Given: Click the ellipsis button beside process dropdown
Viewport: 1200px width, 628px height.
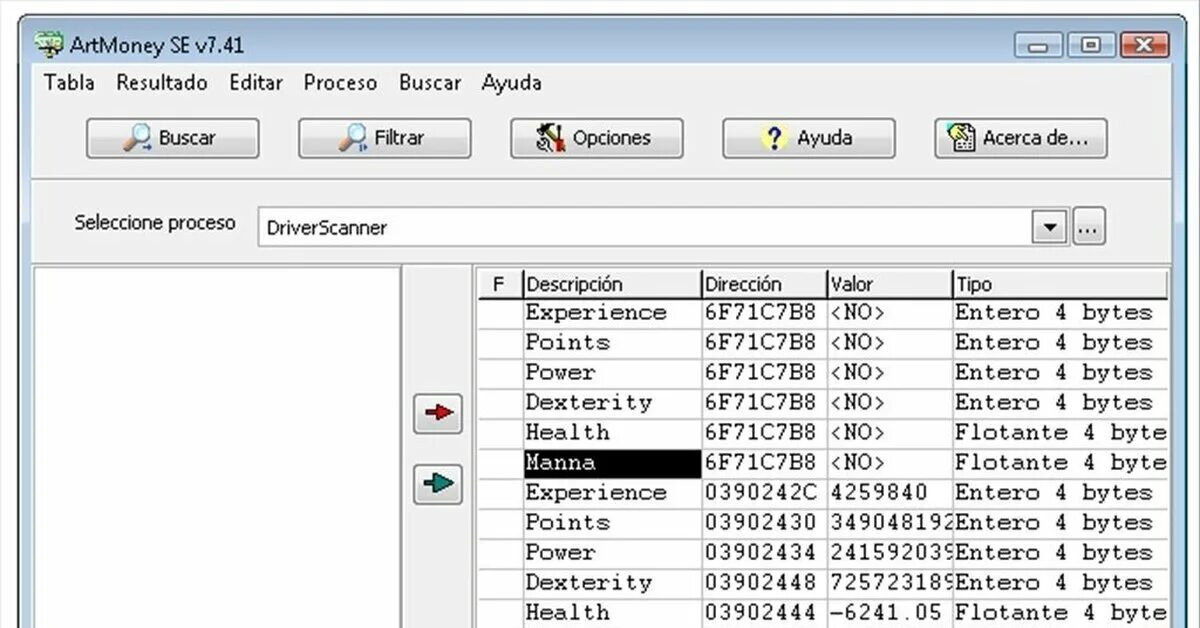Looking at the screenshot, I should click(1089, 227).
